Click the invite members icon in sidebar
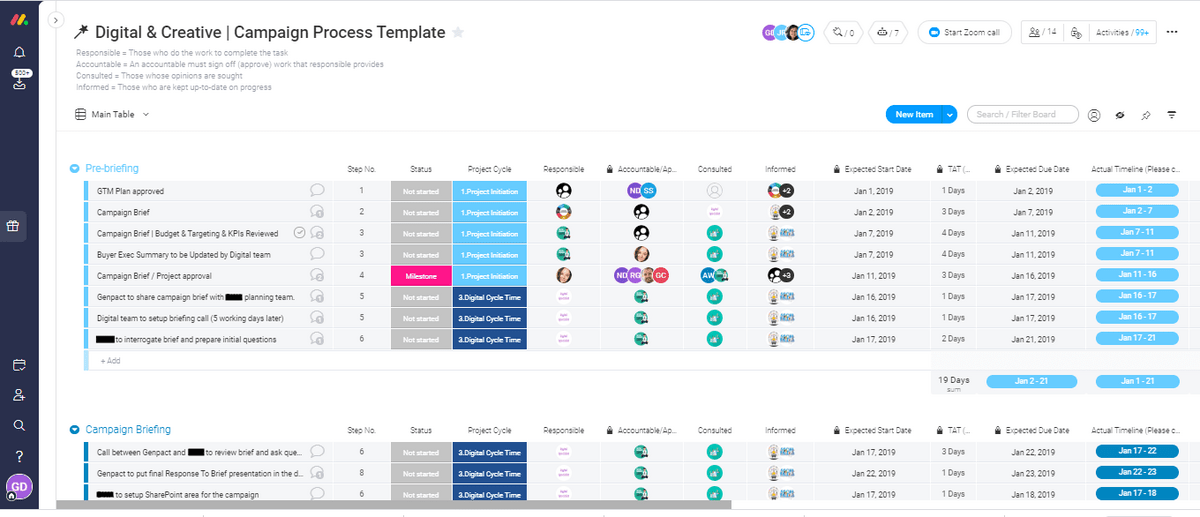 pos(19,395)
